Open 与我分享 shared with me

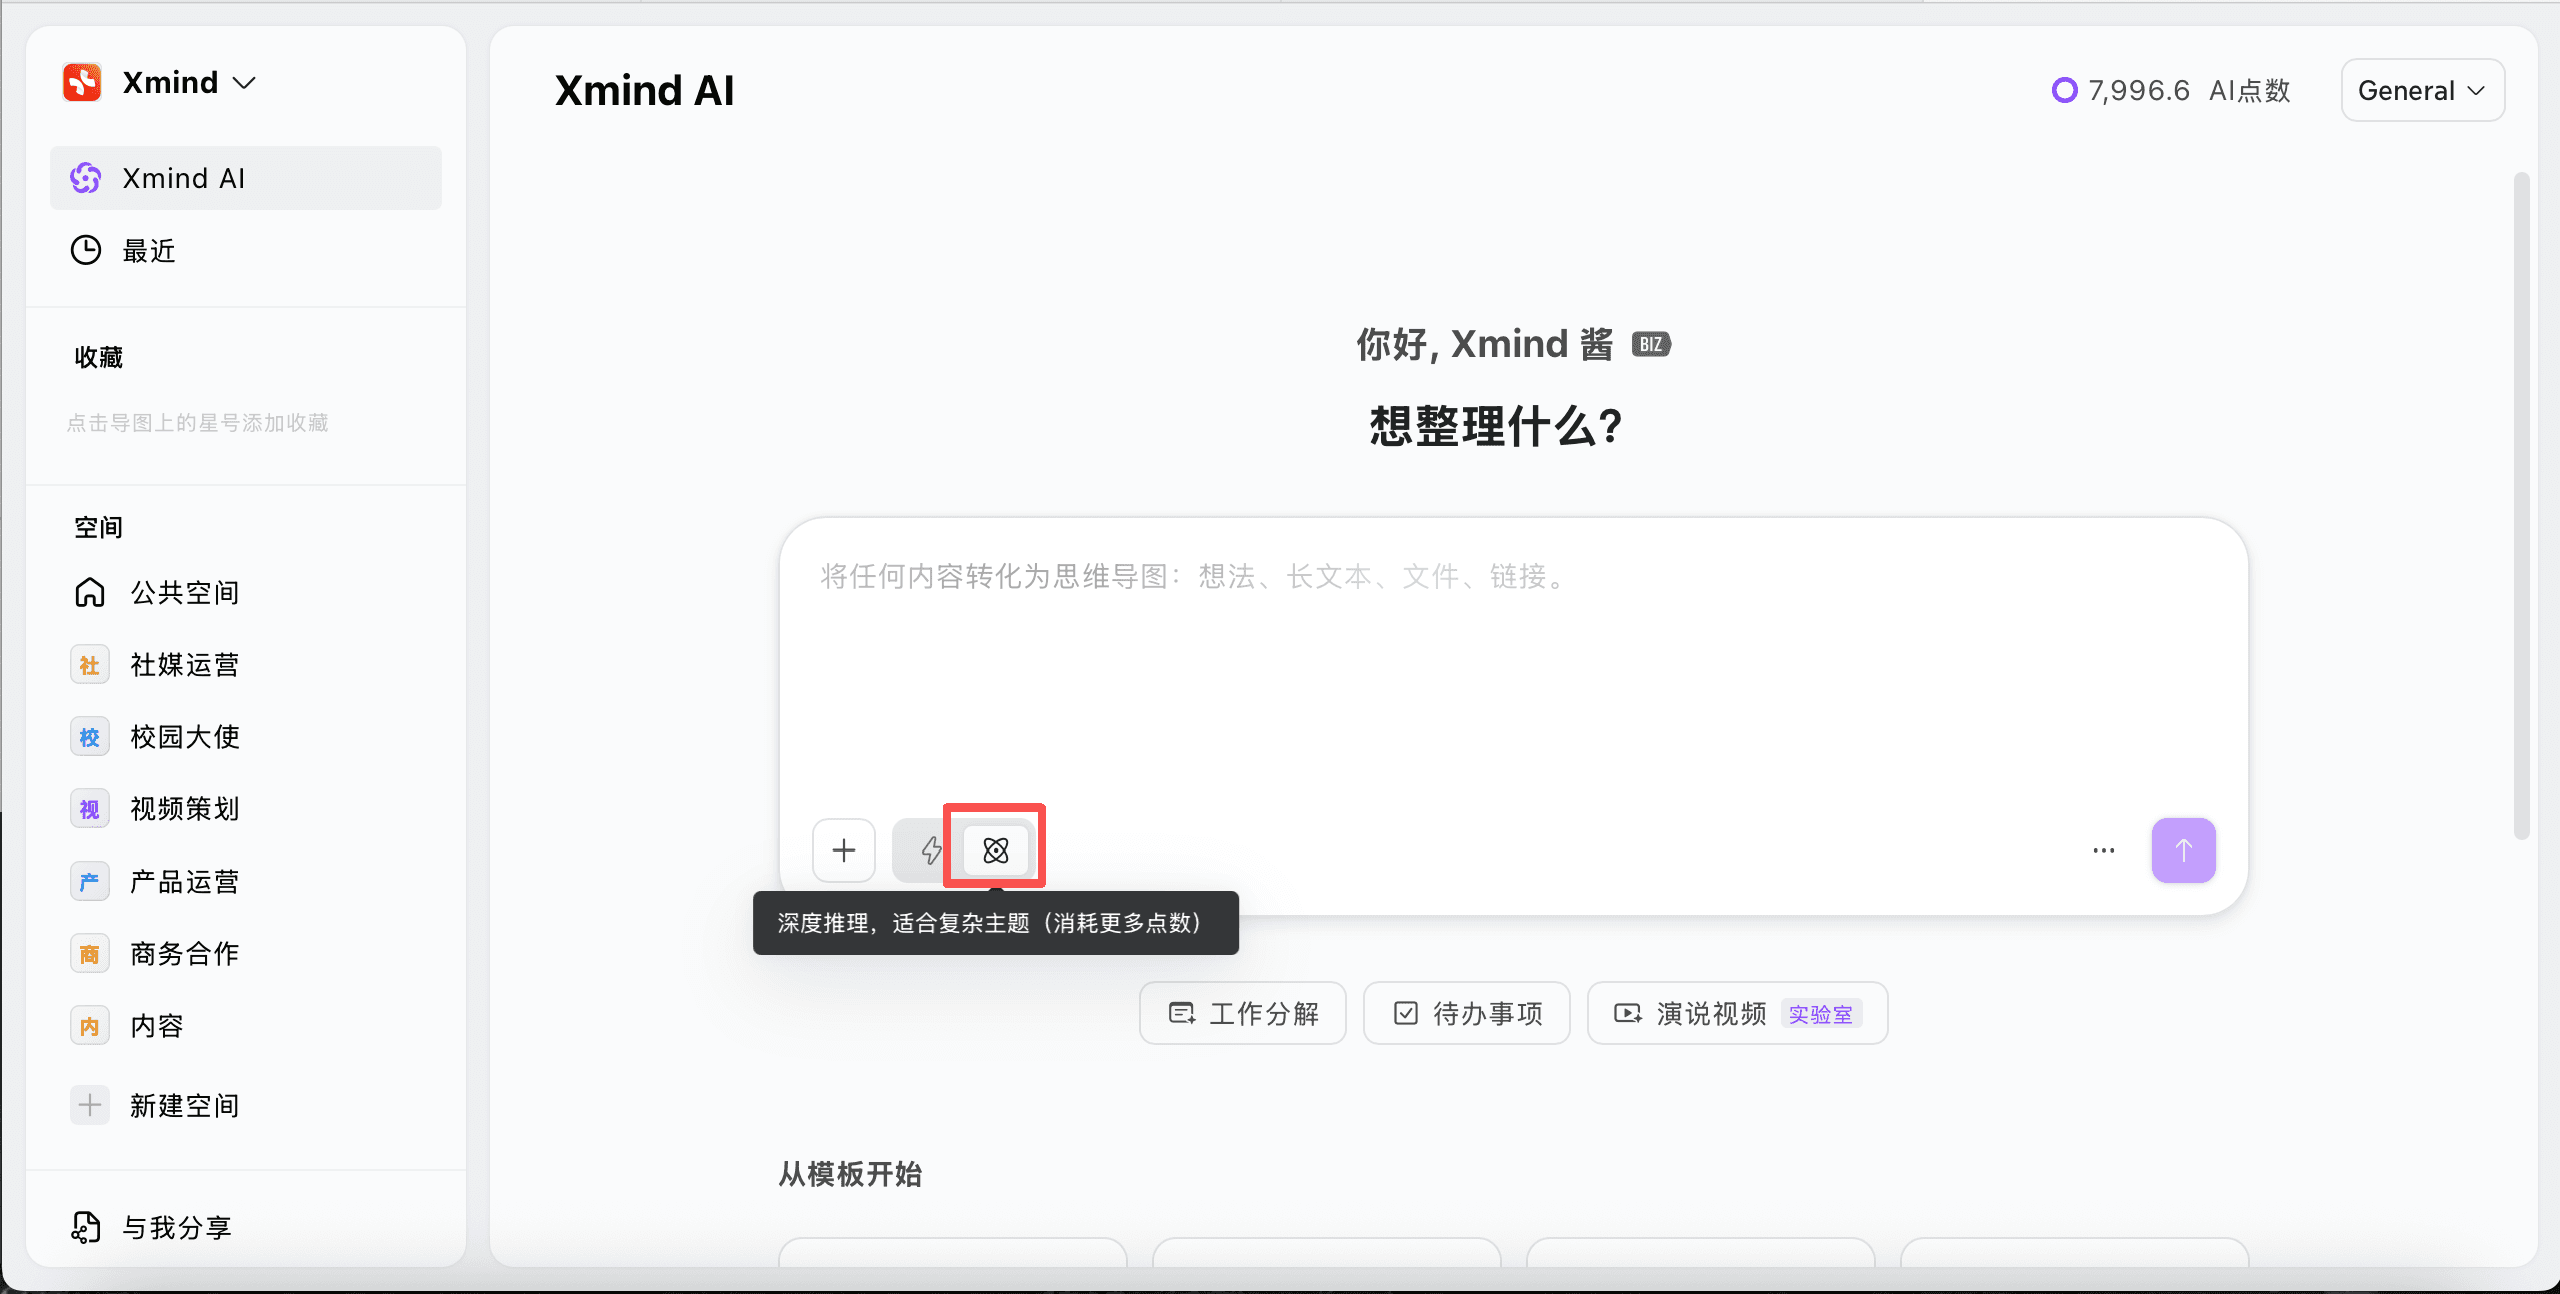point(246,1227)
